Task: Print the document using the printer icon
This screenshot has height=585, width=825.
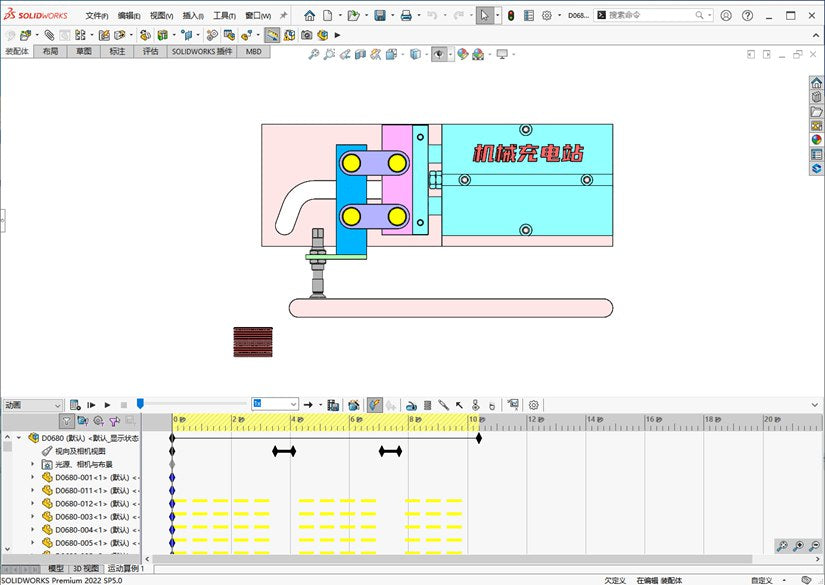Action: (406, 16)
